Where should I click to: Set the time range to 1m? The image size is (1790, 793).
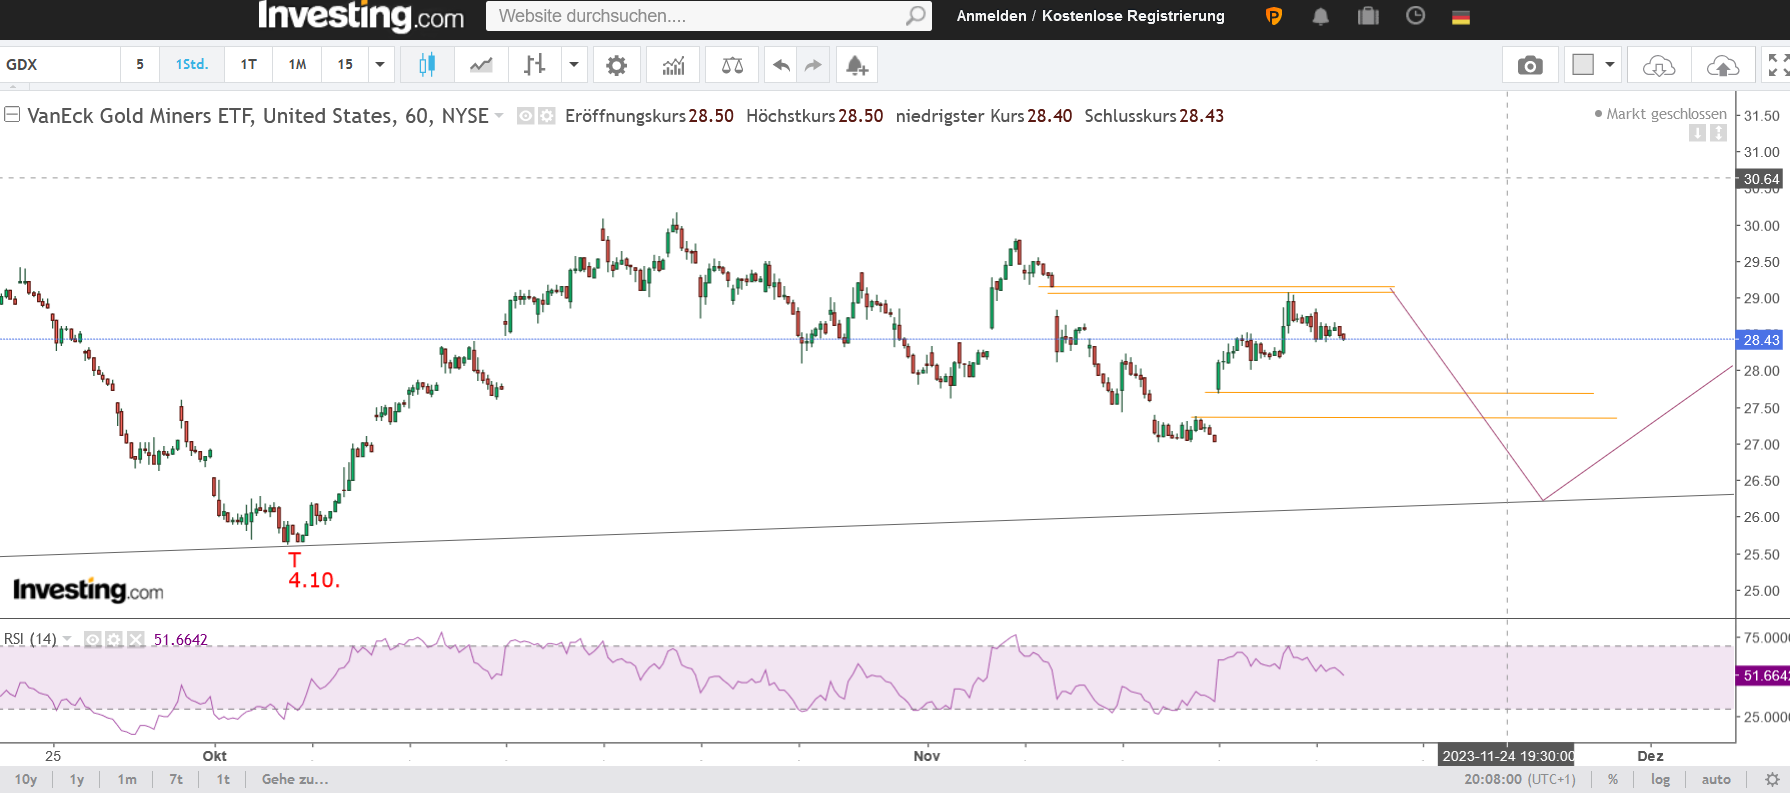(x=127, y=779)
